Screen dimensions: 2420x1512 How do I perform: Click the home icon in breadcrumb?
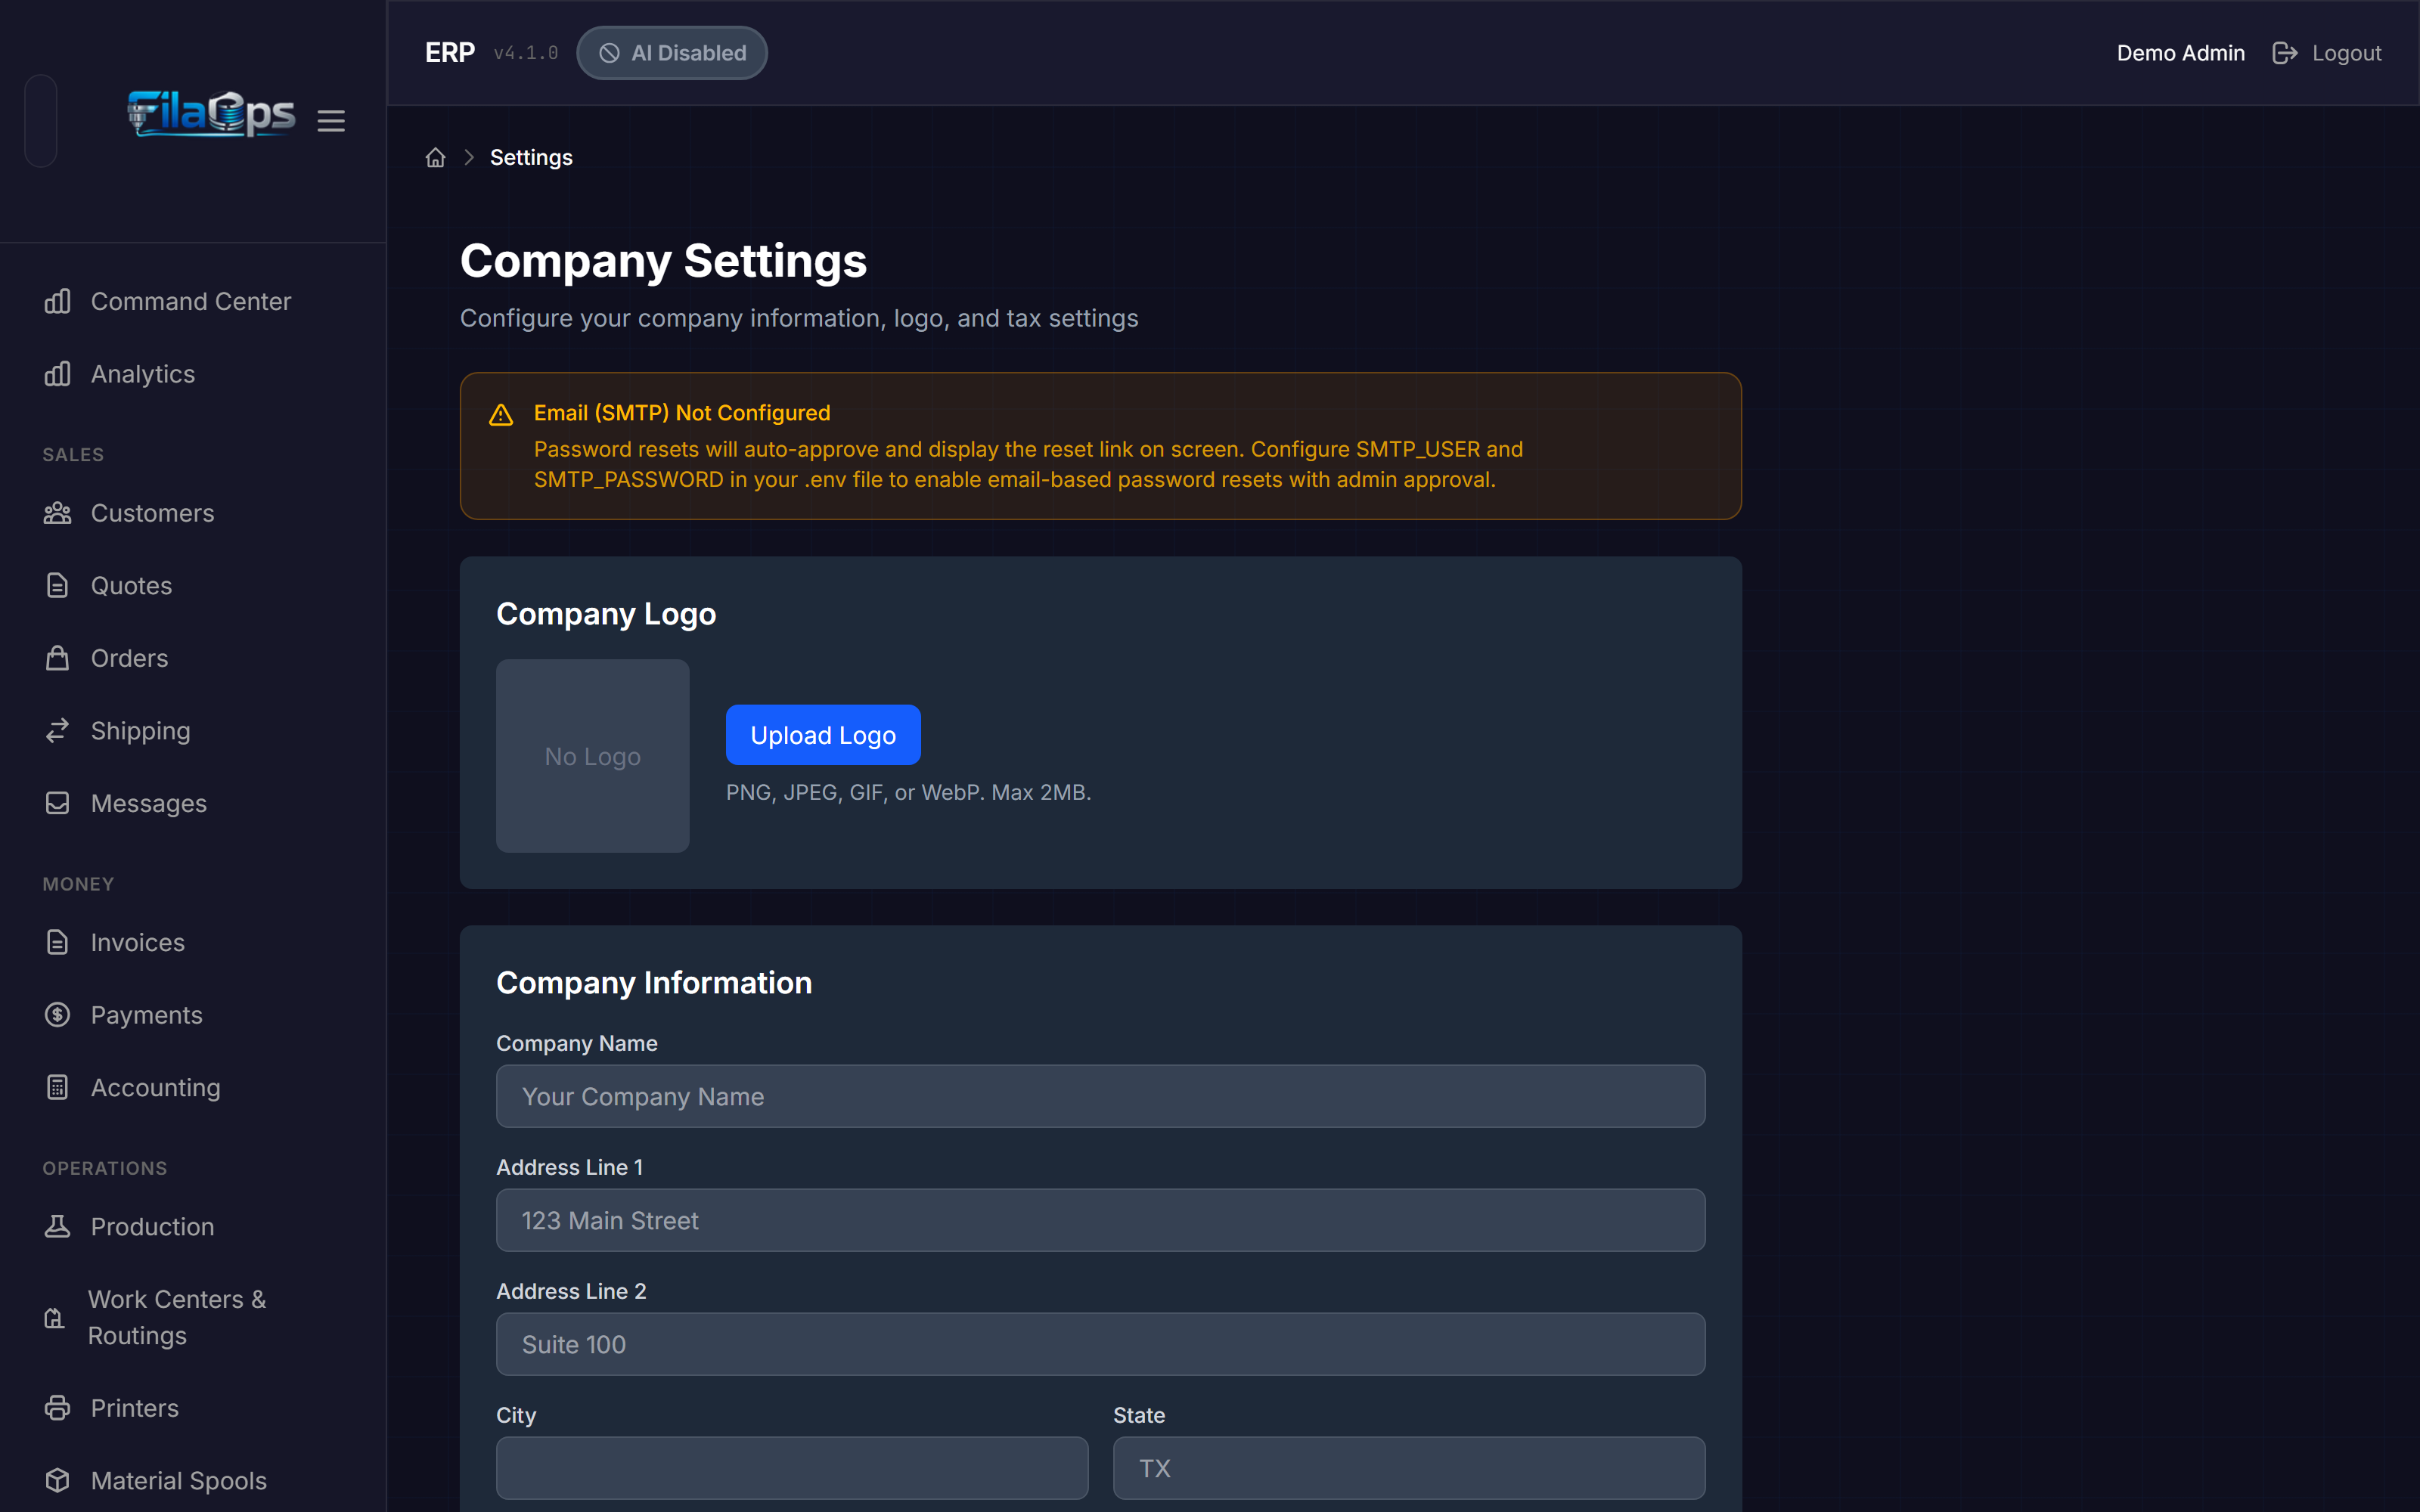(435, 157)
